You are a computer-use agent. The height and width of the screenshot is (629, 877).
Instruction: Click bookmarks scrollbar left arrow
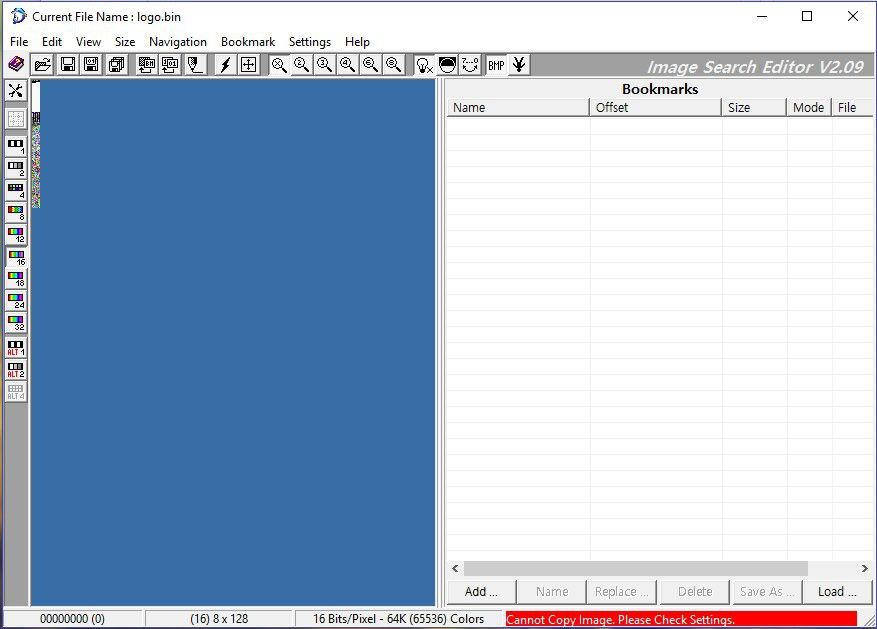[455, 569]
